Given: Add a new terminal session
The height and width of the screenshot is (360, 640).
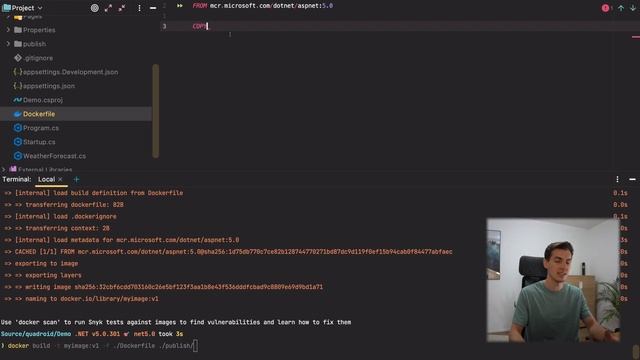Looking at the screenshot, I should 76,179.
